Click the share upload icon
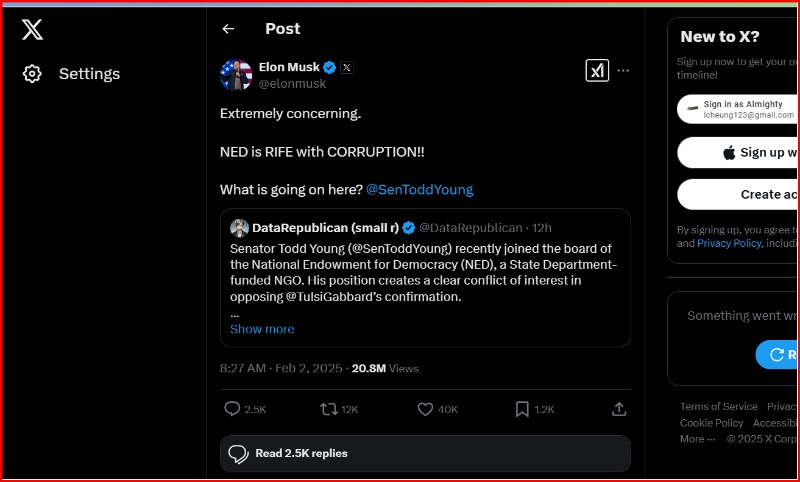Image resolution: width=800 pixels, height=482 pixels. tap(619, 409)
